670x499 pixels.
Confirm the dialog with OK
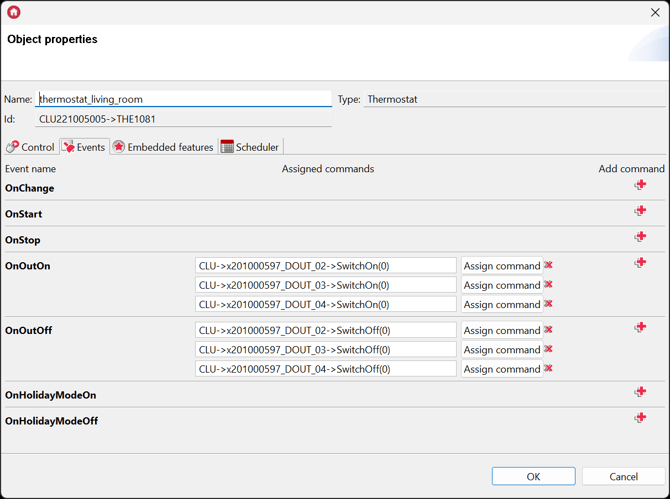coord(533,476)
